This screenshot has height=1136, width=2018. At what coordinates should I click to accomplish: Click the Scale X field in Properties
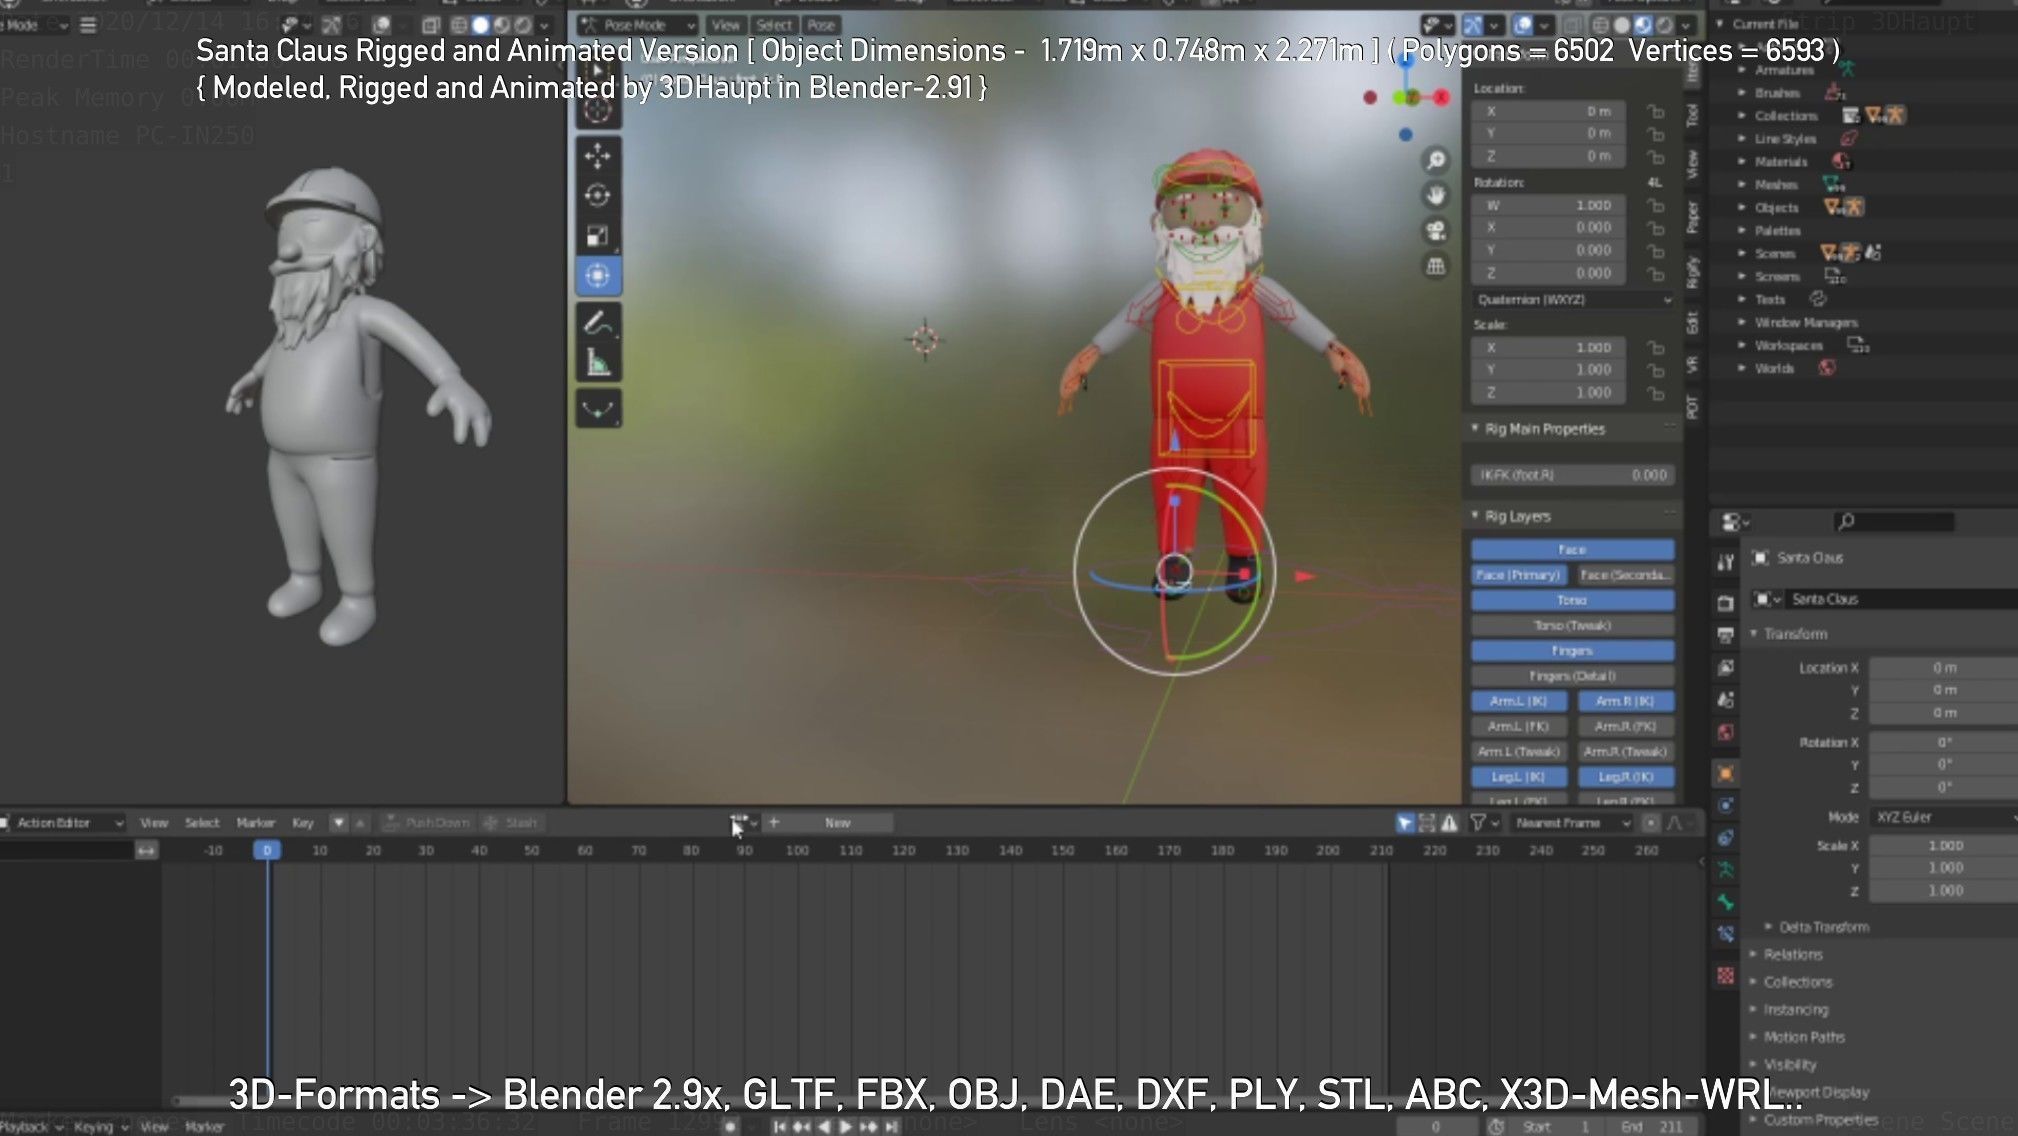coord(1943,845)
